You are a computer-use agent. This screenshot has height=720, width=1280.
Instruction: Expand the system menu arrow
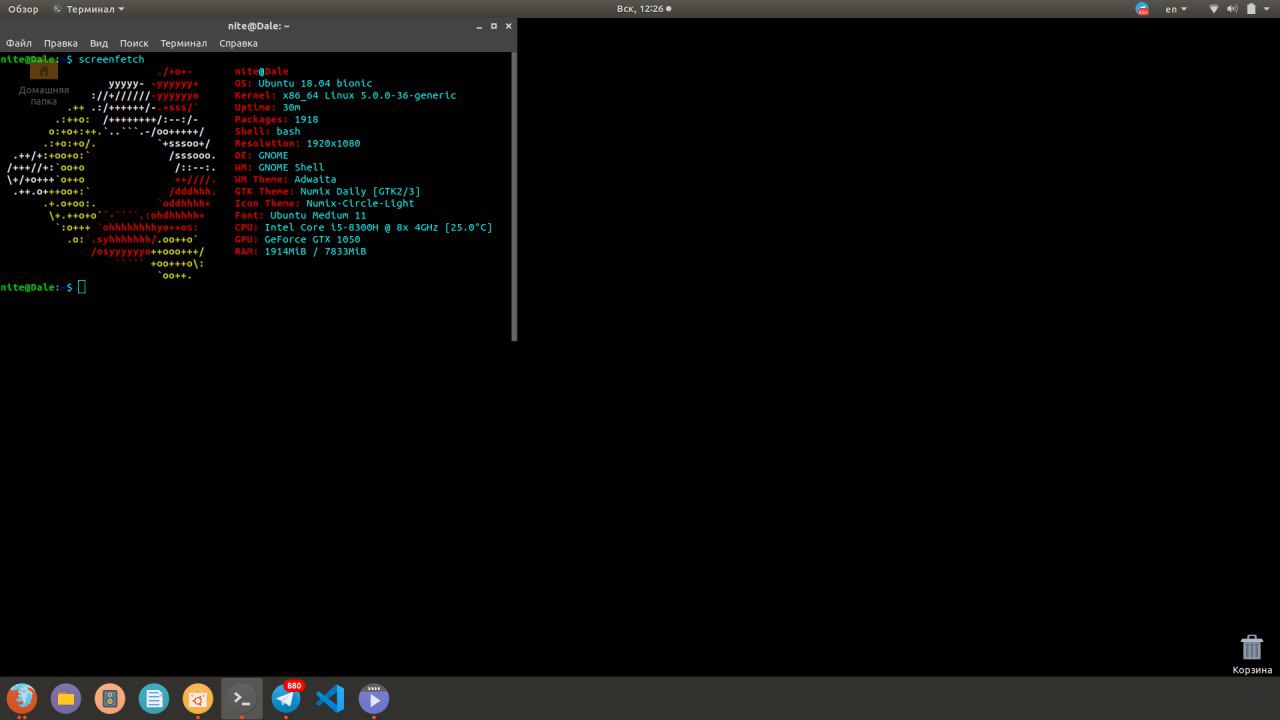[x=1266, y=9]
